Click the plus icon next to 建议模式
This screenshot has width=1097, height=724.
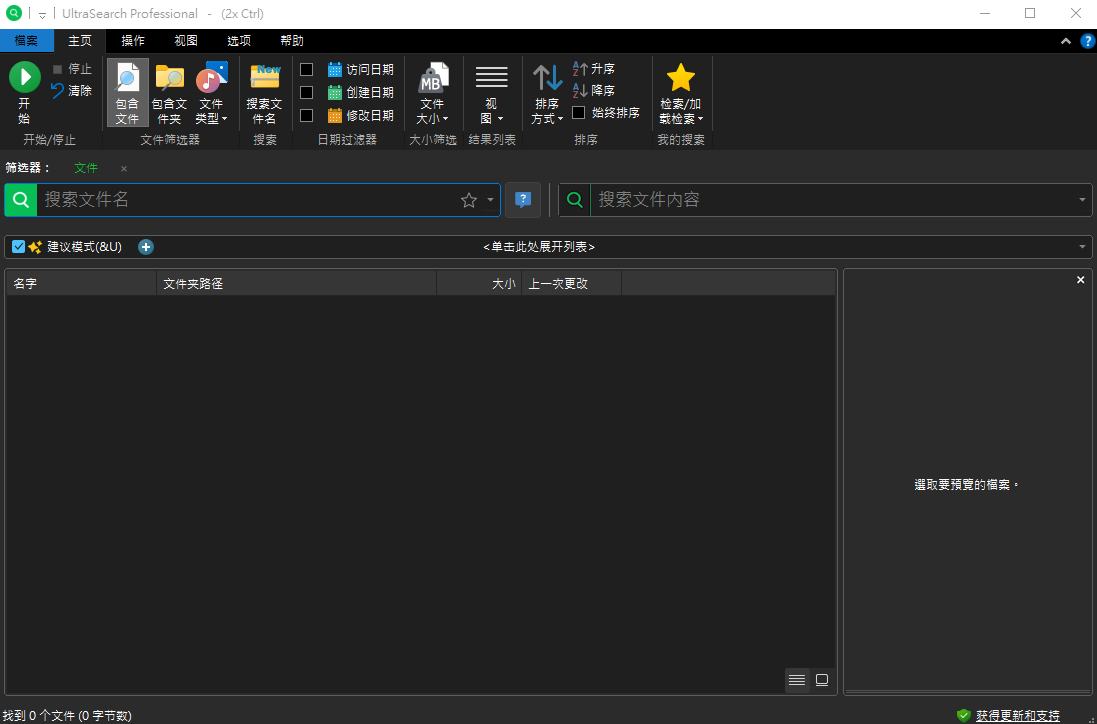[x=146, y=247]
